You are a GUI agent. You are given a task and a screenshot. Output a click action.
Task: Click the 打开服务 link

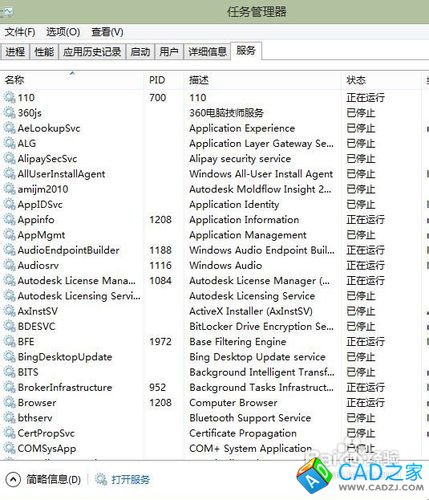point(130,480)
